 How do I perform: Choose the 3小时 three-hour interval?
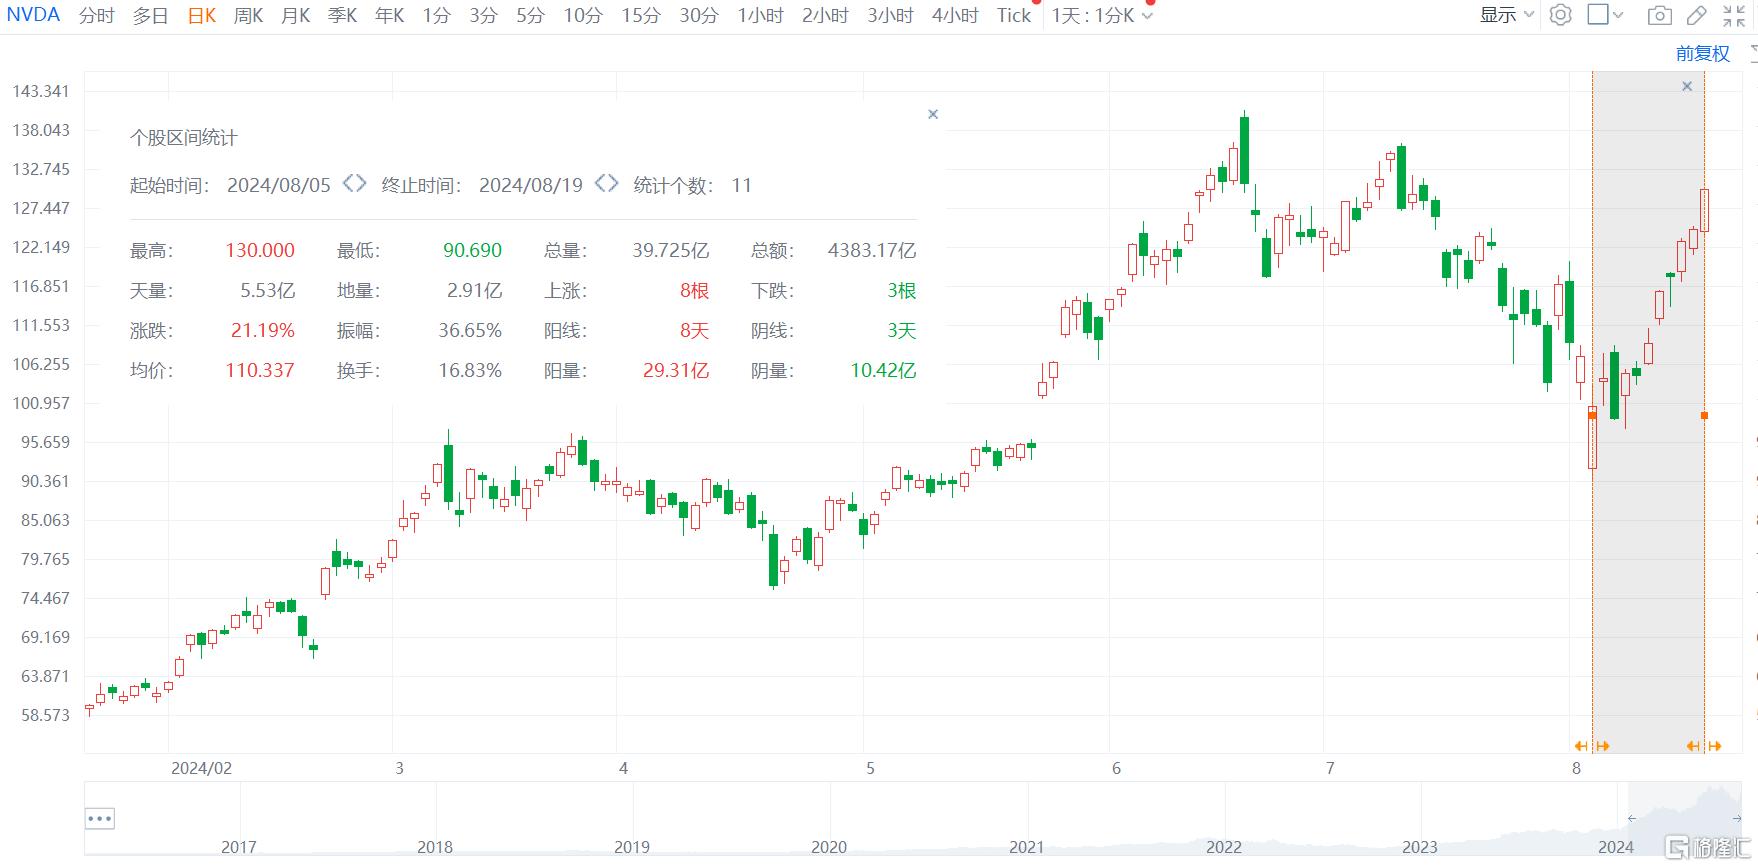click(890, 15)
